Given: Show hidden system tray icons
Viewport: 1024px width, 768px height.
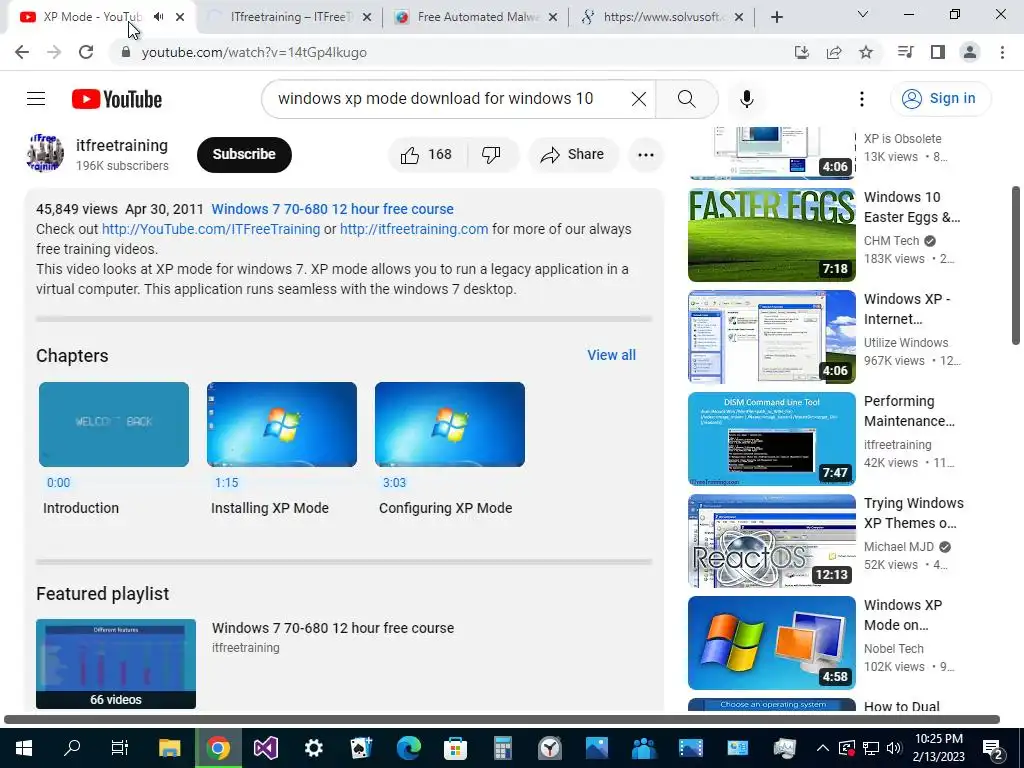Looking at the screenshot, I should (x=823, y=748).
